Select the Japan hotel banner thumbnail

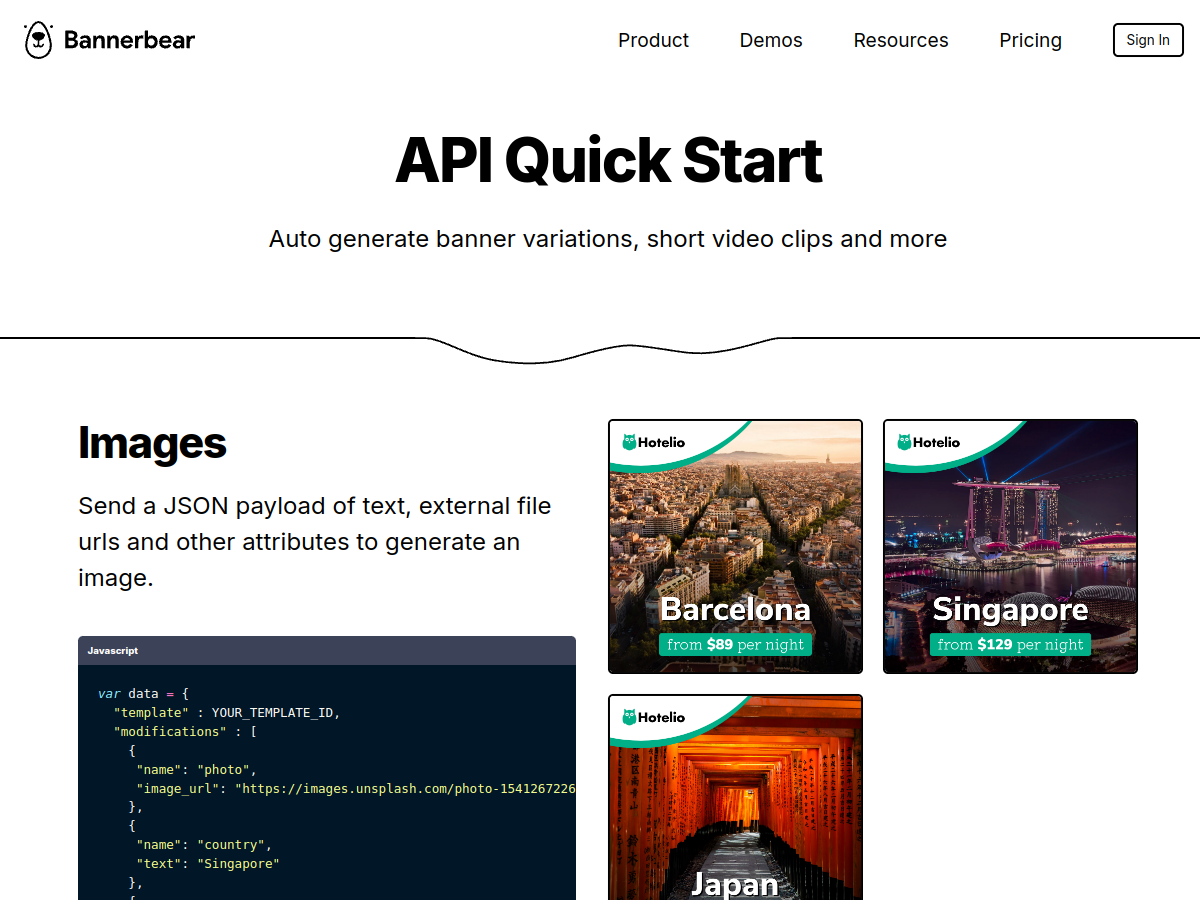pos(735,797)
